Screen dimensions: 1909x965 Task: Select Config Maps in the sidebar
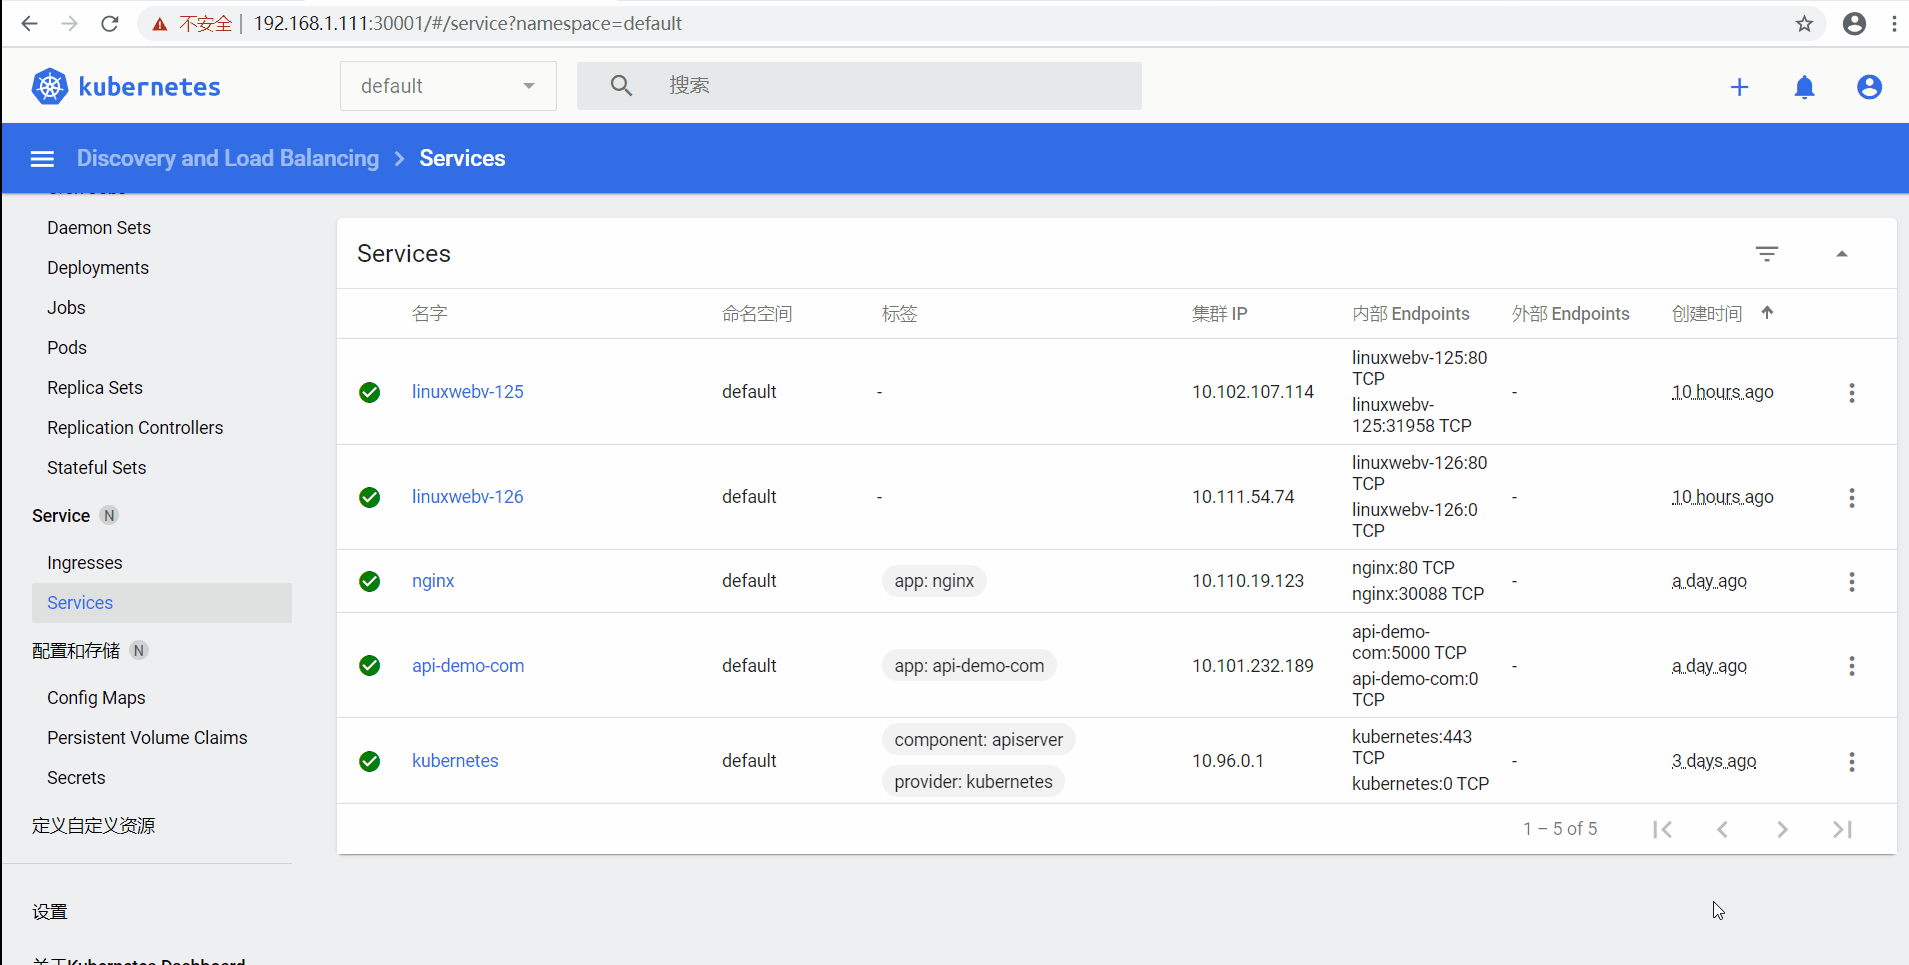(96, 697)
